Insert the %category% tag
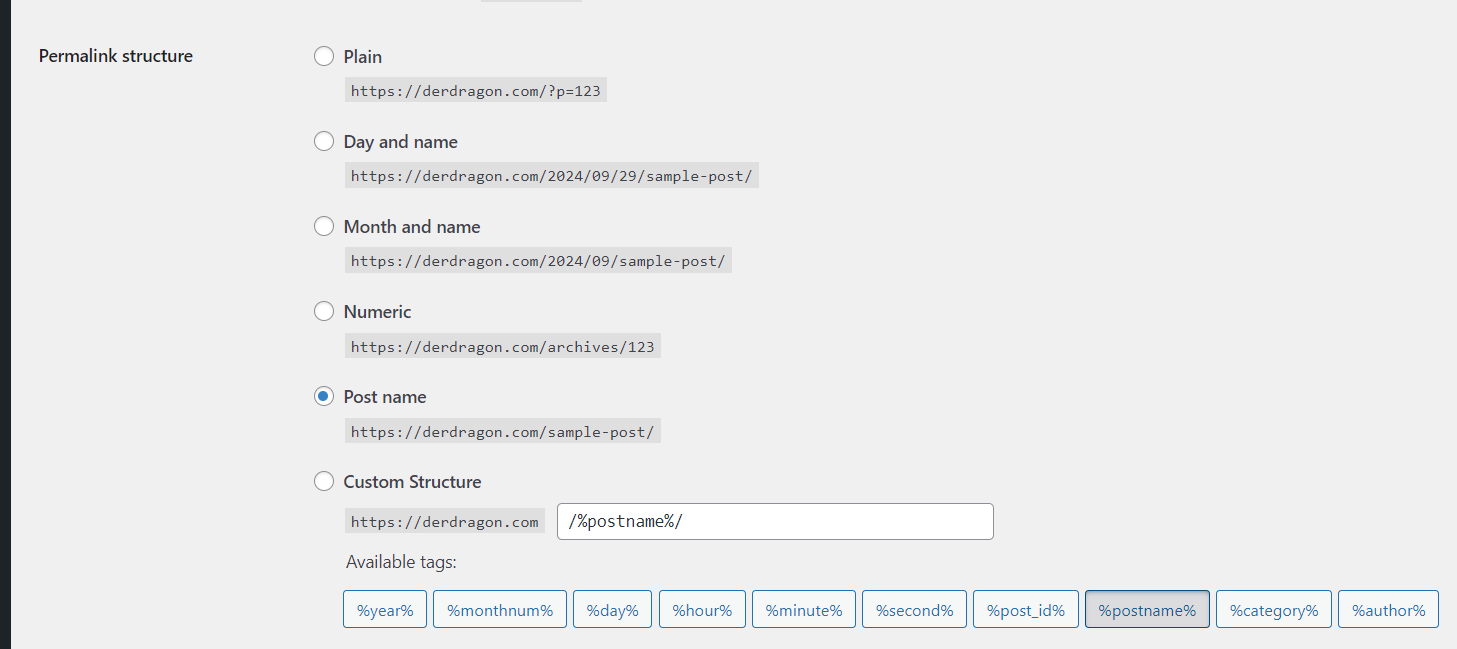 pyautogui.click(x=1274, y=610)
